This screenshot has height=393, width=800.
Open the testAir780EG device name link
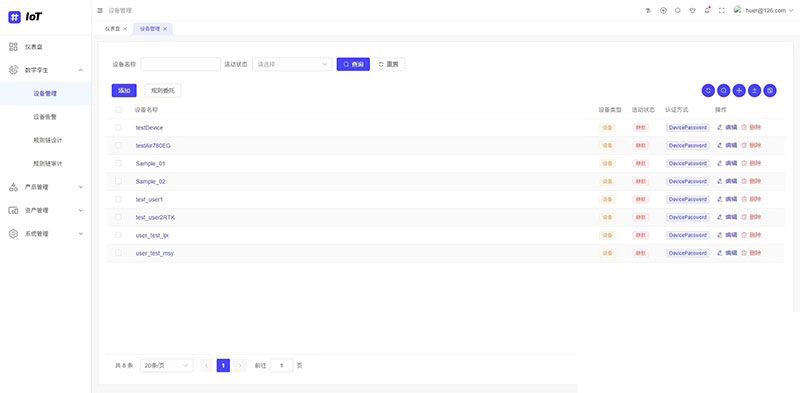[x=153, y=145]
